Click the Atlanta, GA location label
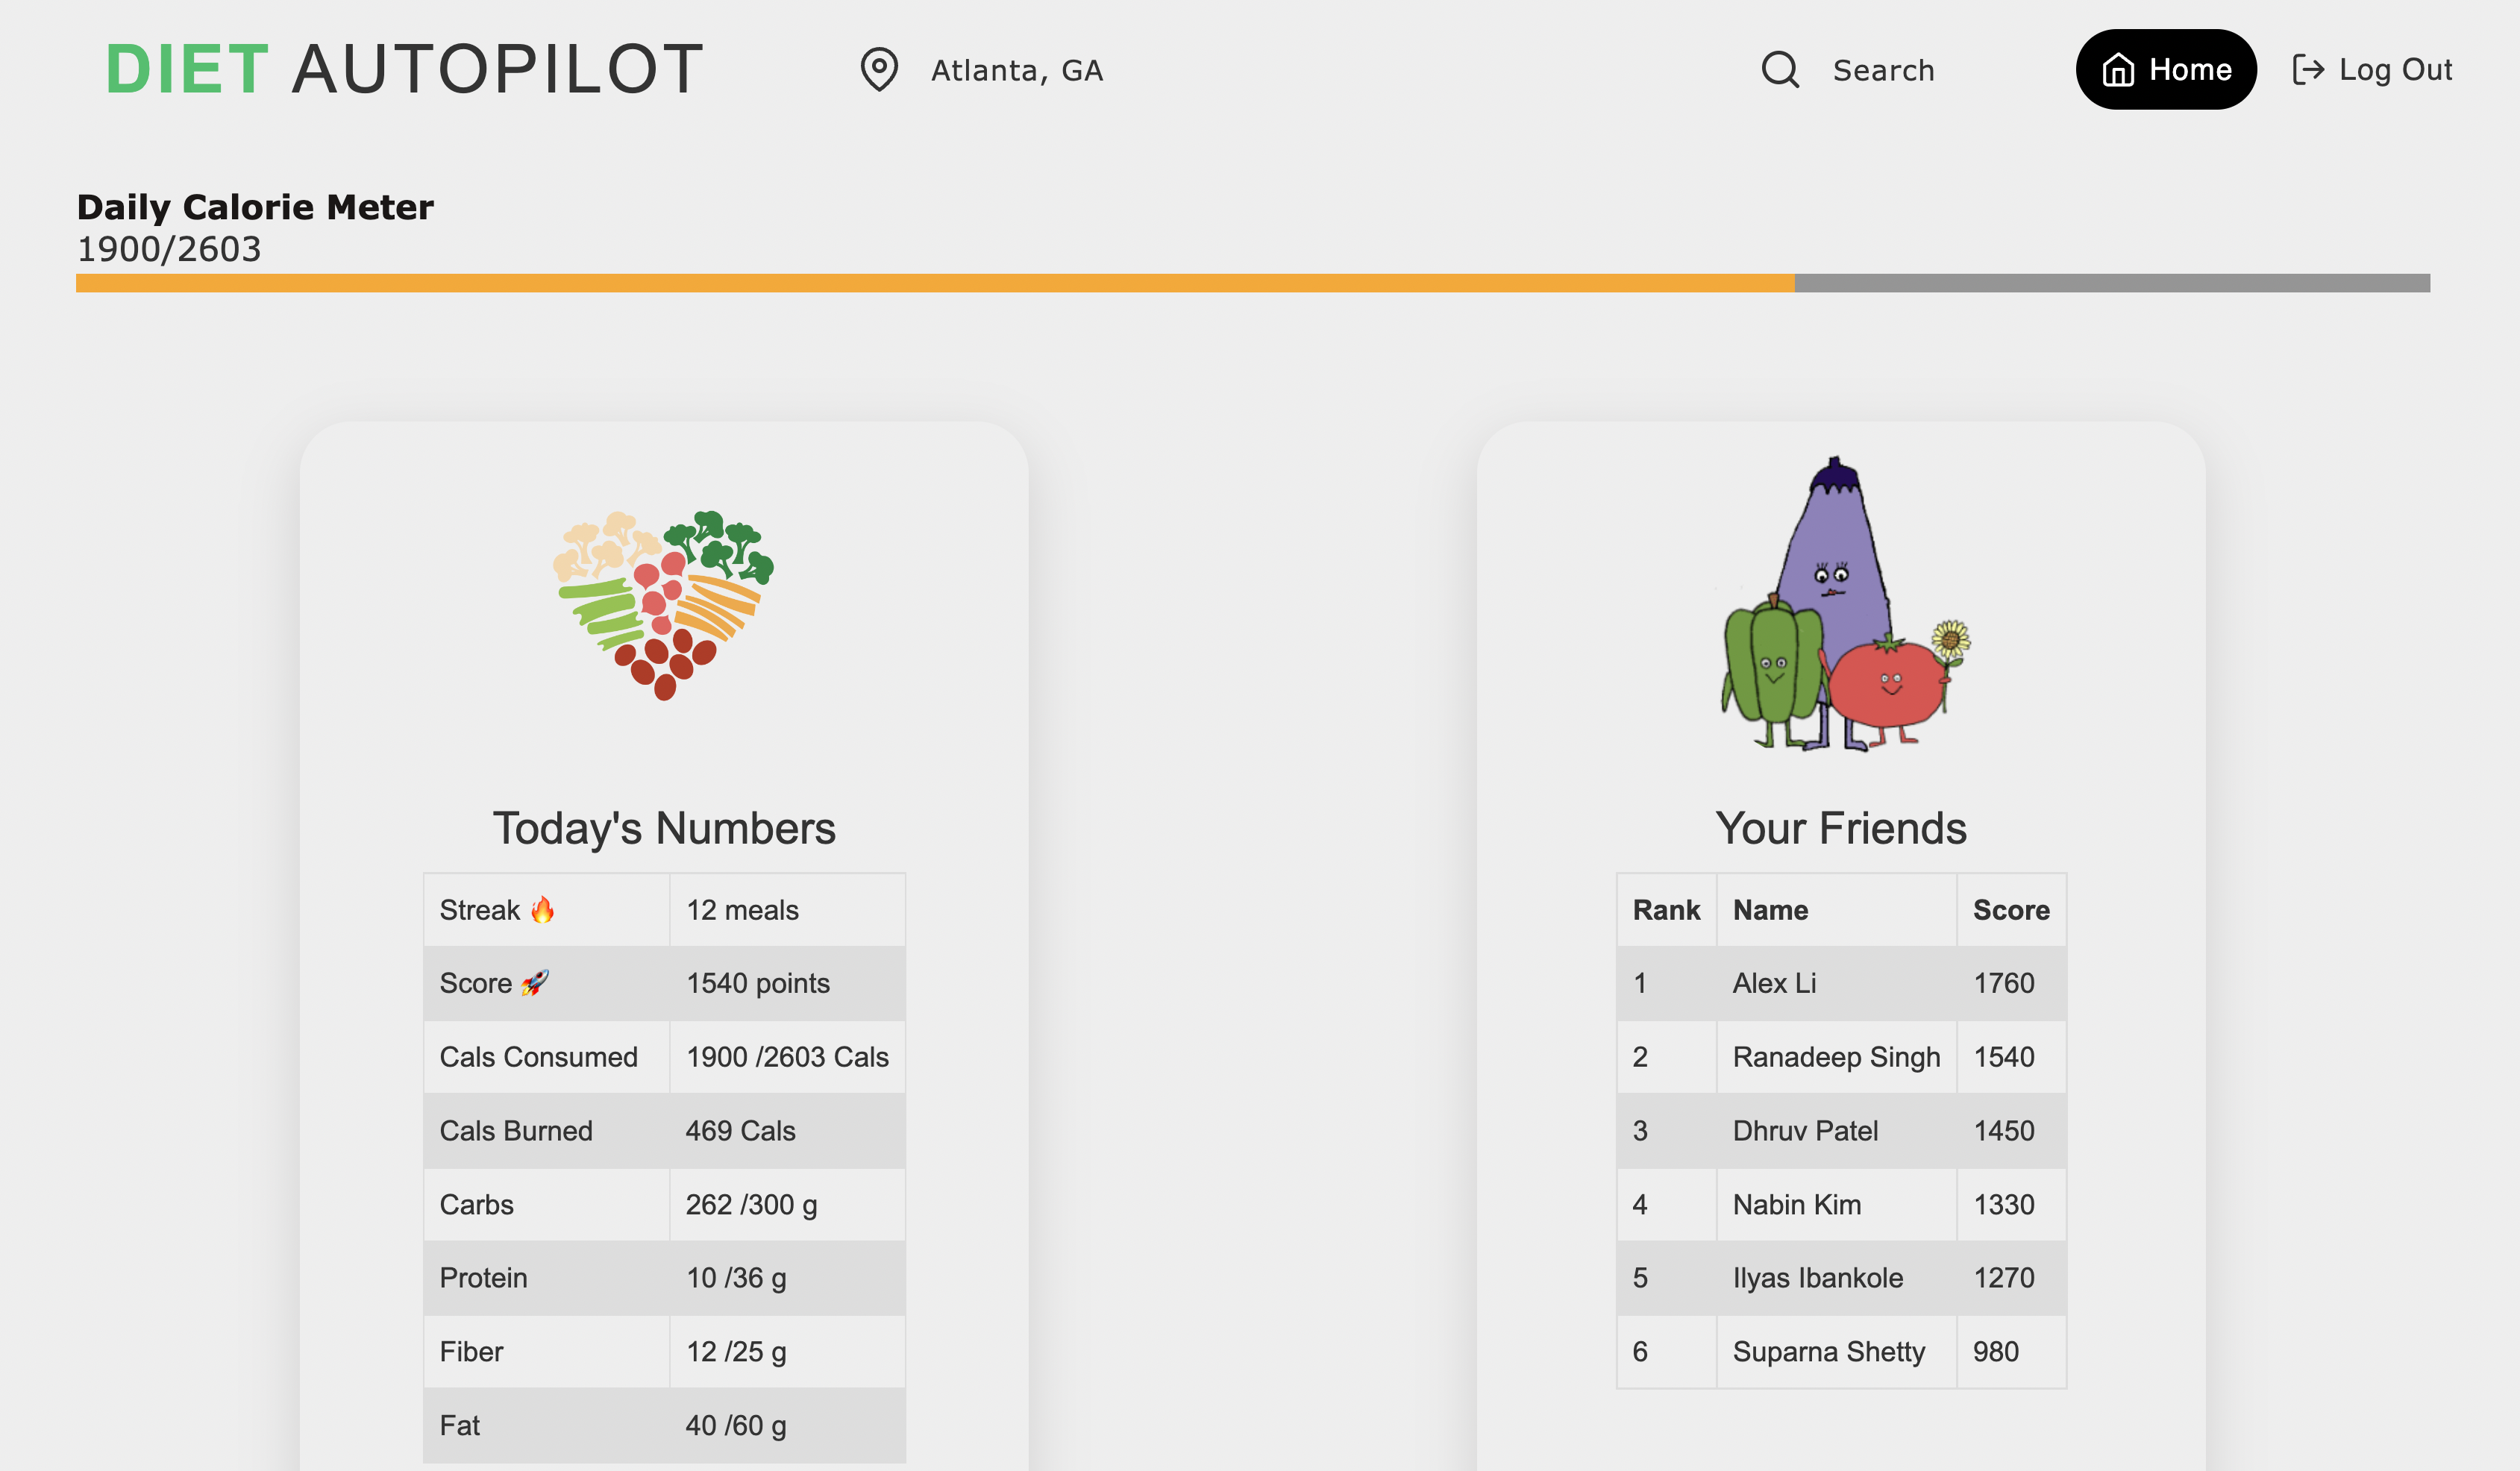2520x1471 pixels. (x=1017, y=71)
